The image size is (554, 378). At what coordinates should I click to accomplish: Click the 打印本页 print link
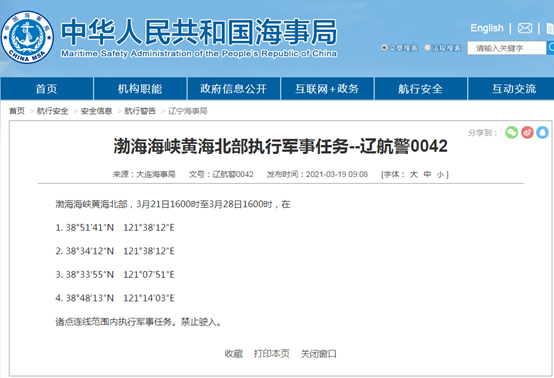pyautogui.click(x=272, y=354)
